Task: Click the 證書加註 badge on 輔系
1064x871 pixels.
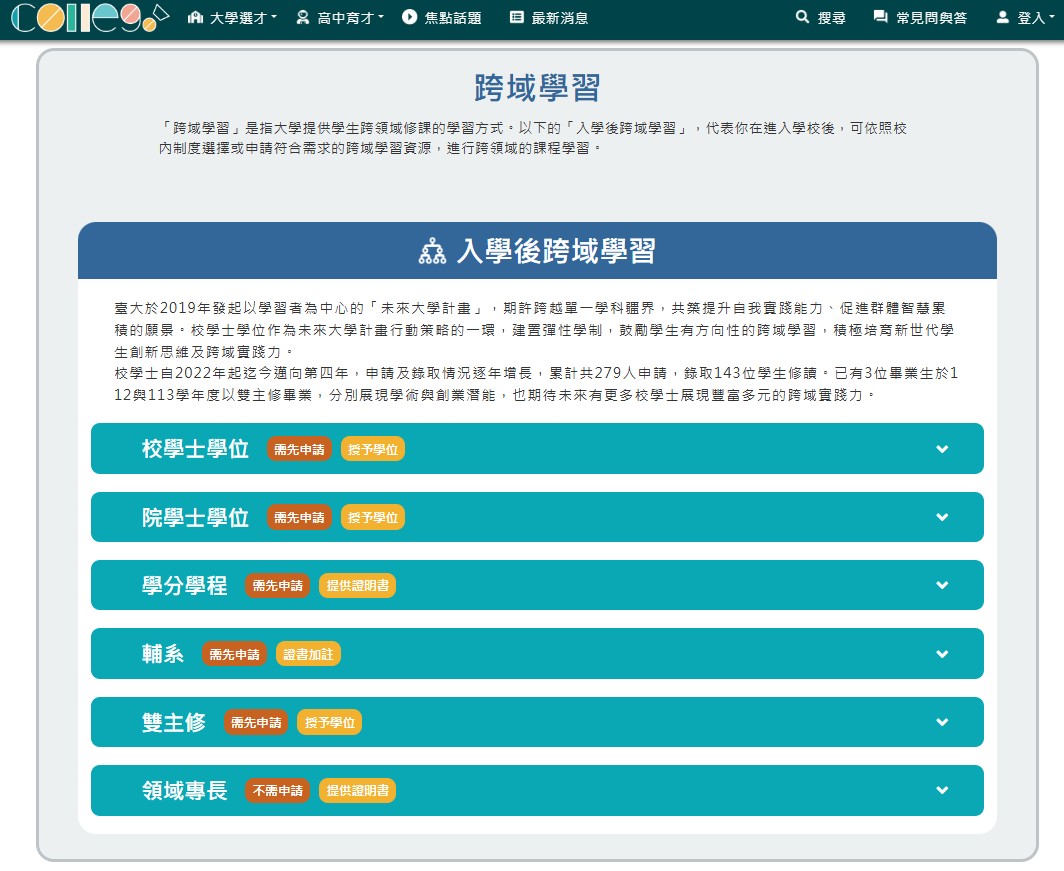Action: [309, 654]
